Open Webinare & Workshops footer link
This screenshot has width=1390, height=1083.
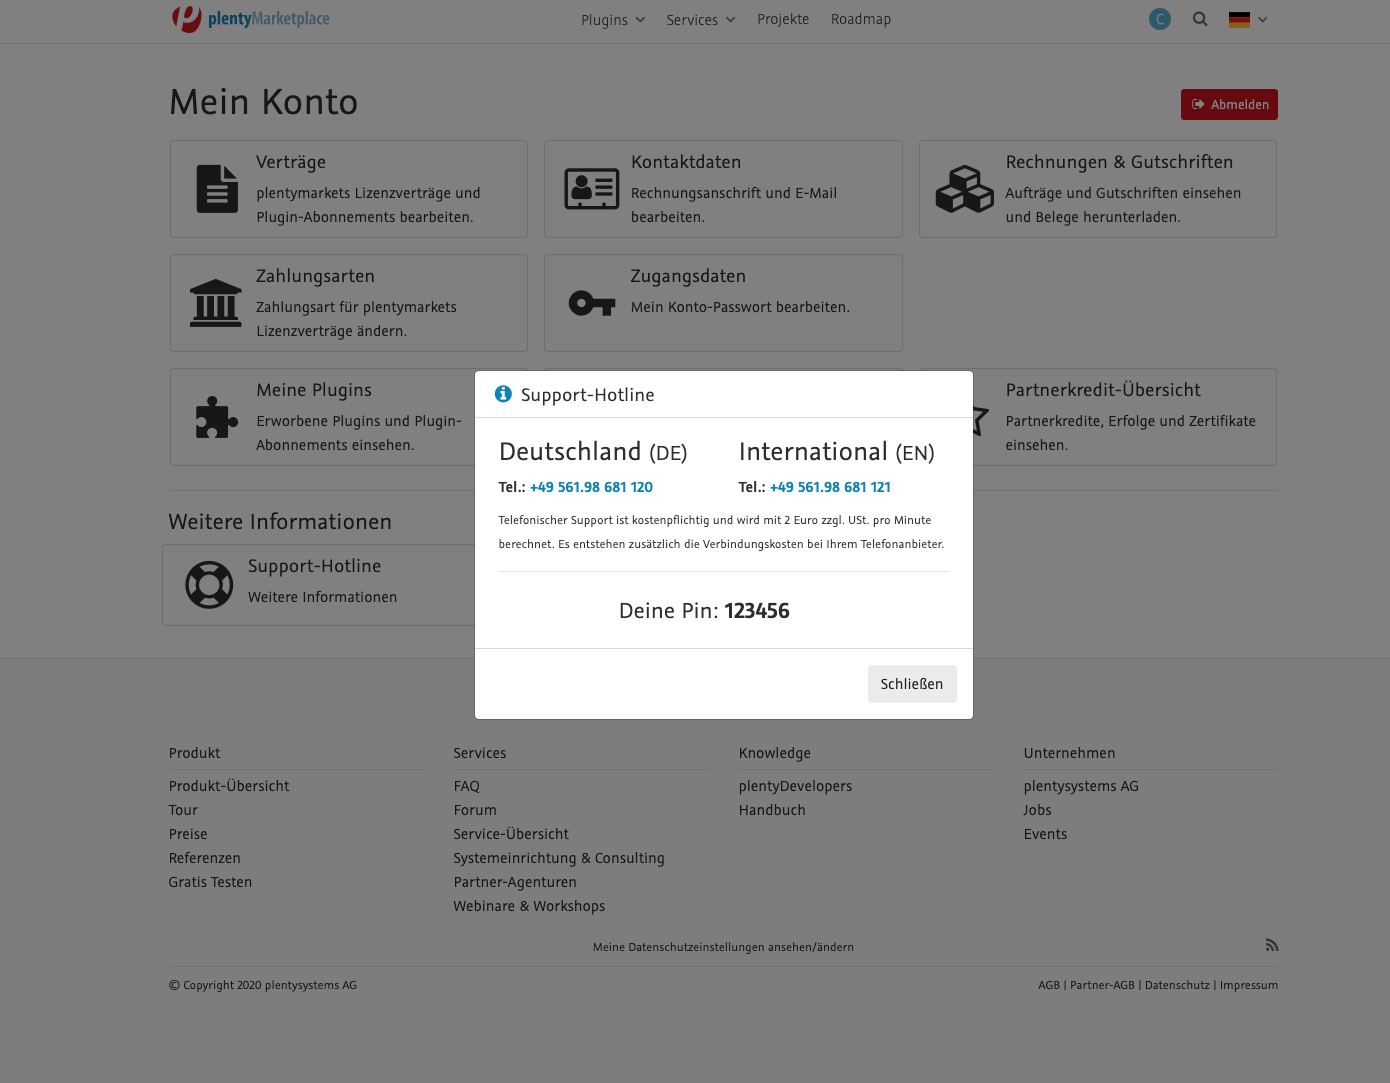[529, 906]
